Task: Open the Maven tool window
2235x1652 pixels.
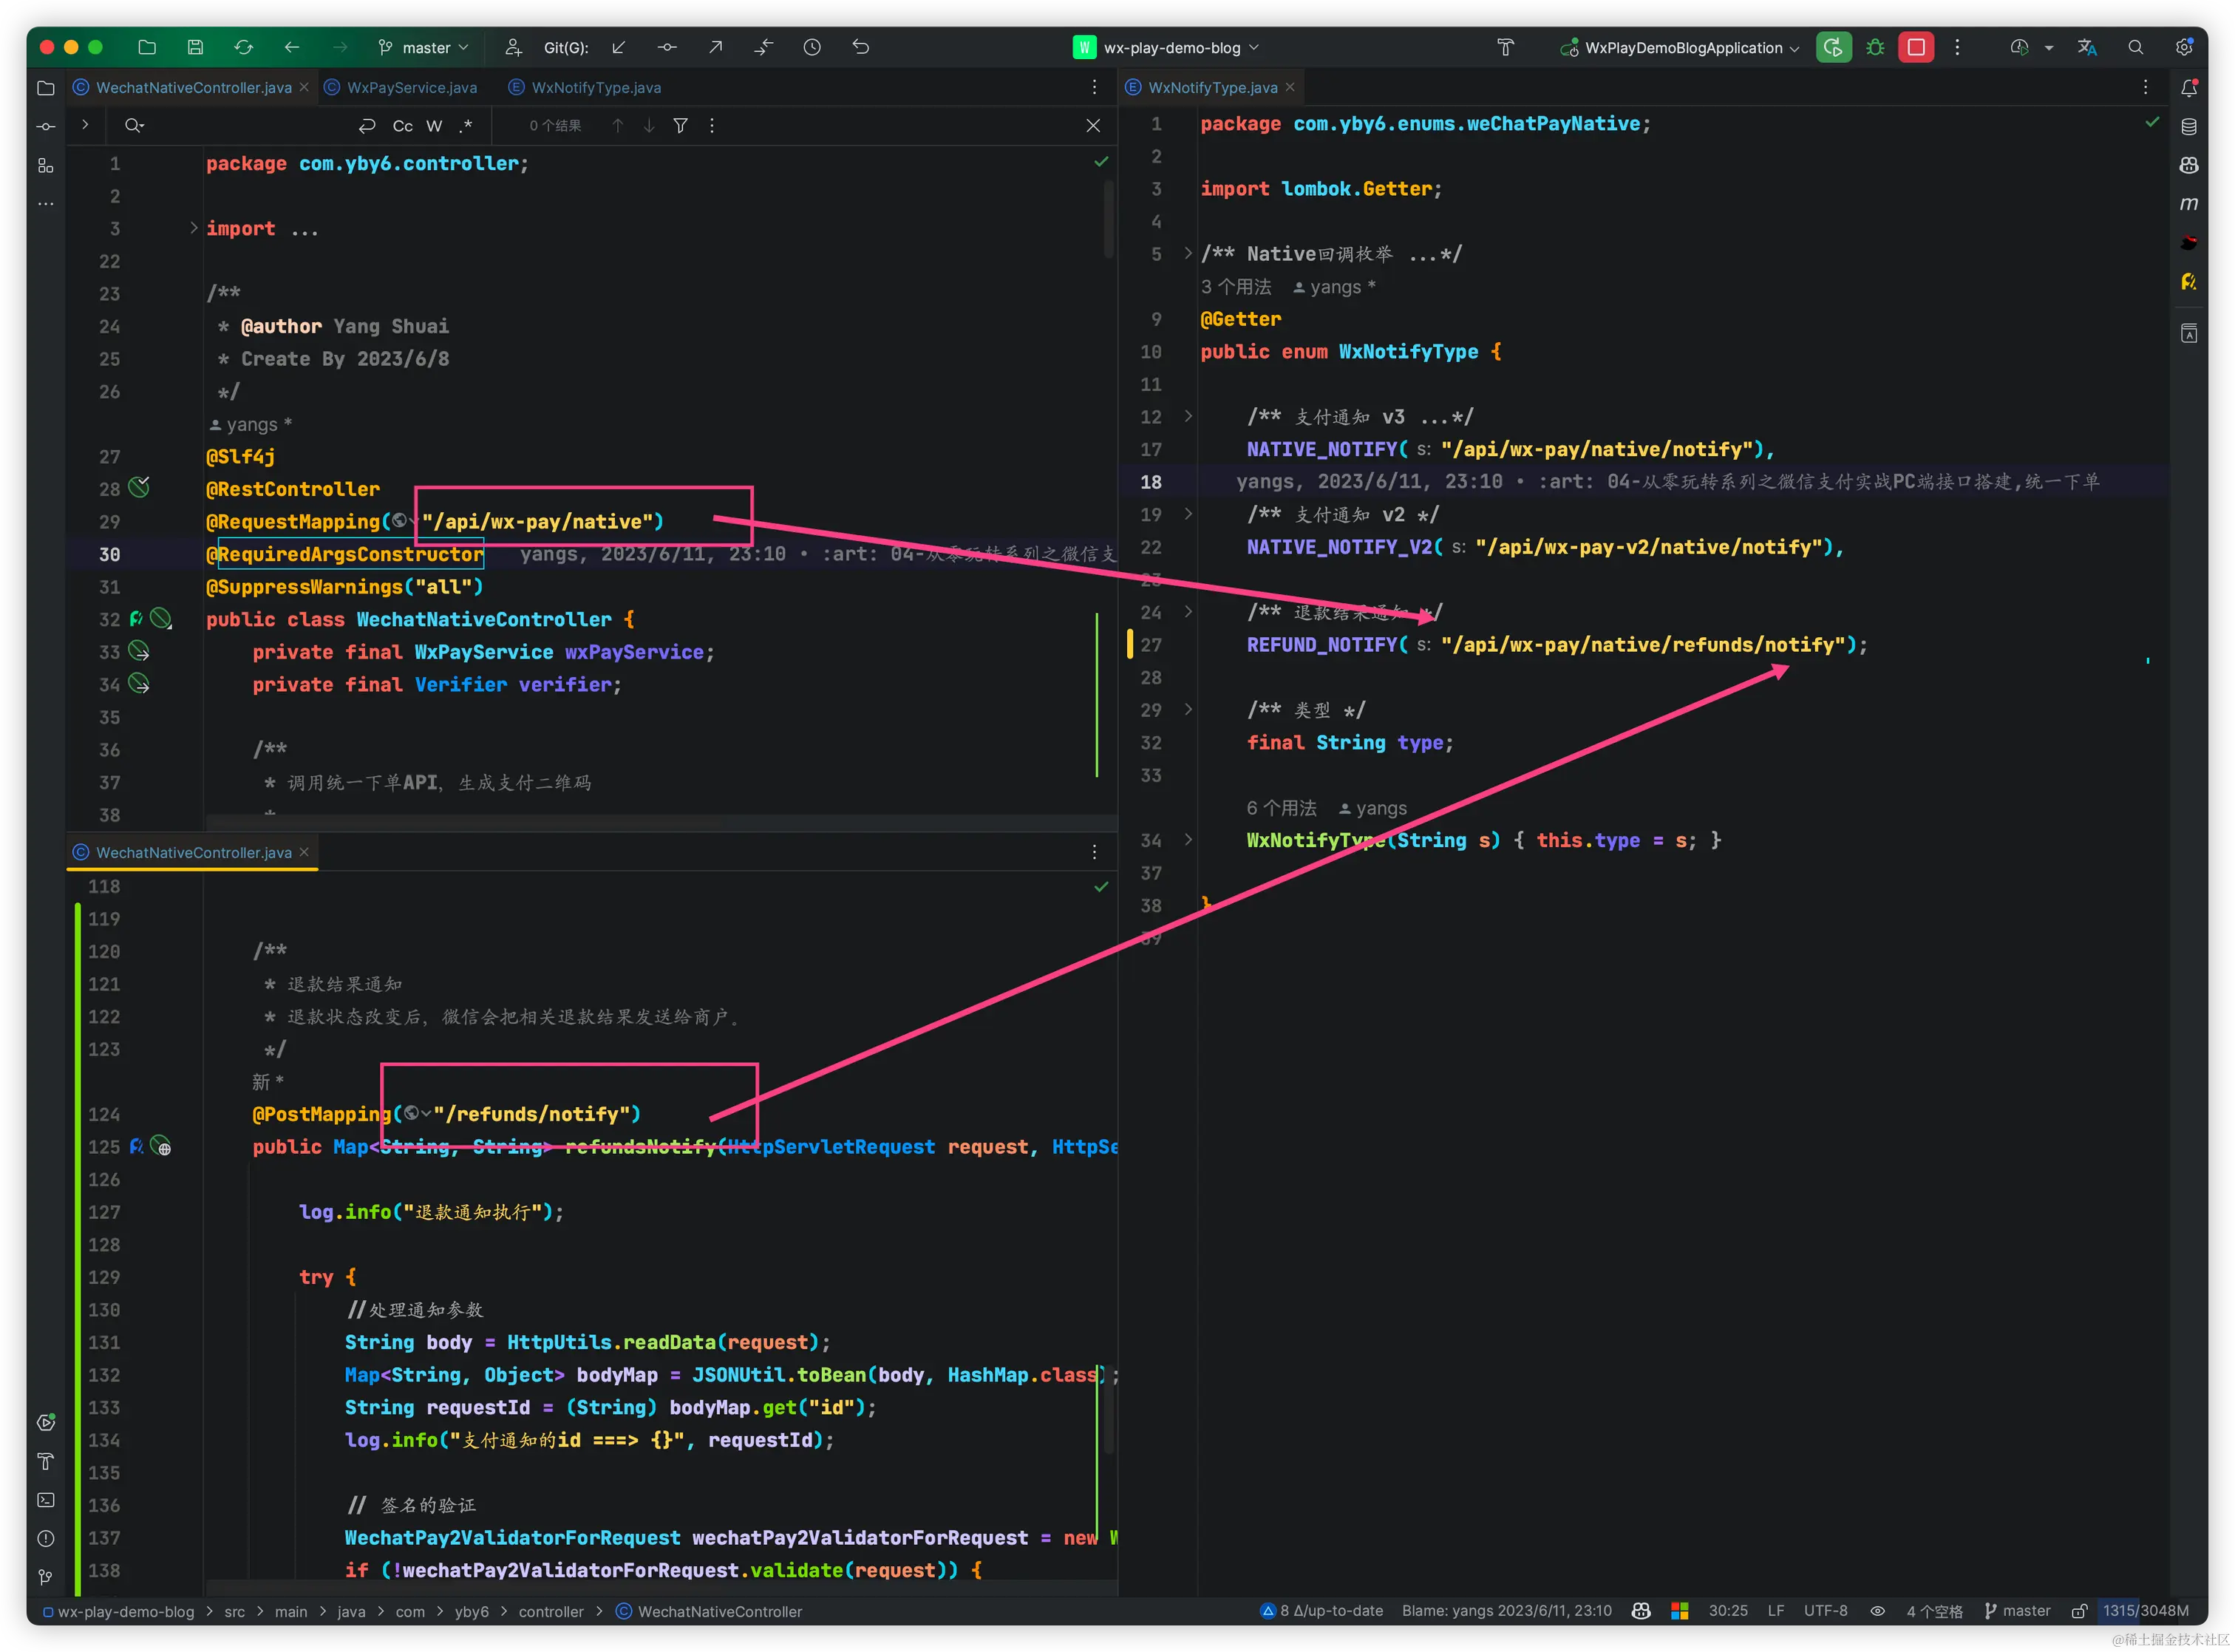Action: coord(2189,204)
